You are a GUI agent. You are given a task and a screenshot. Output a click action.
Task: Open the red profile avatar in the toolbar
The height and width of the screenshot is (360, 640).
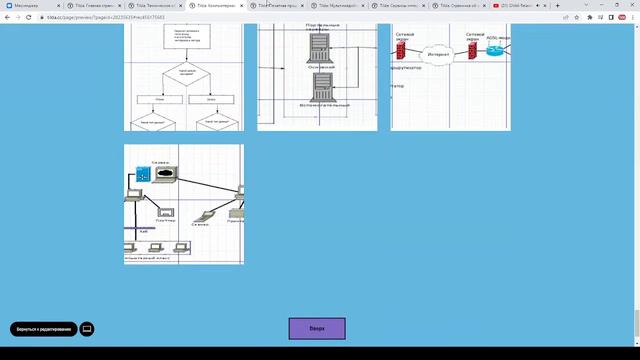click(x=622, y=18)
